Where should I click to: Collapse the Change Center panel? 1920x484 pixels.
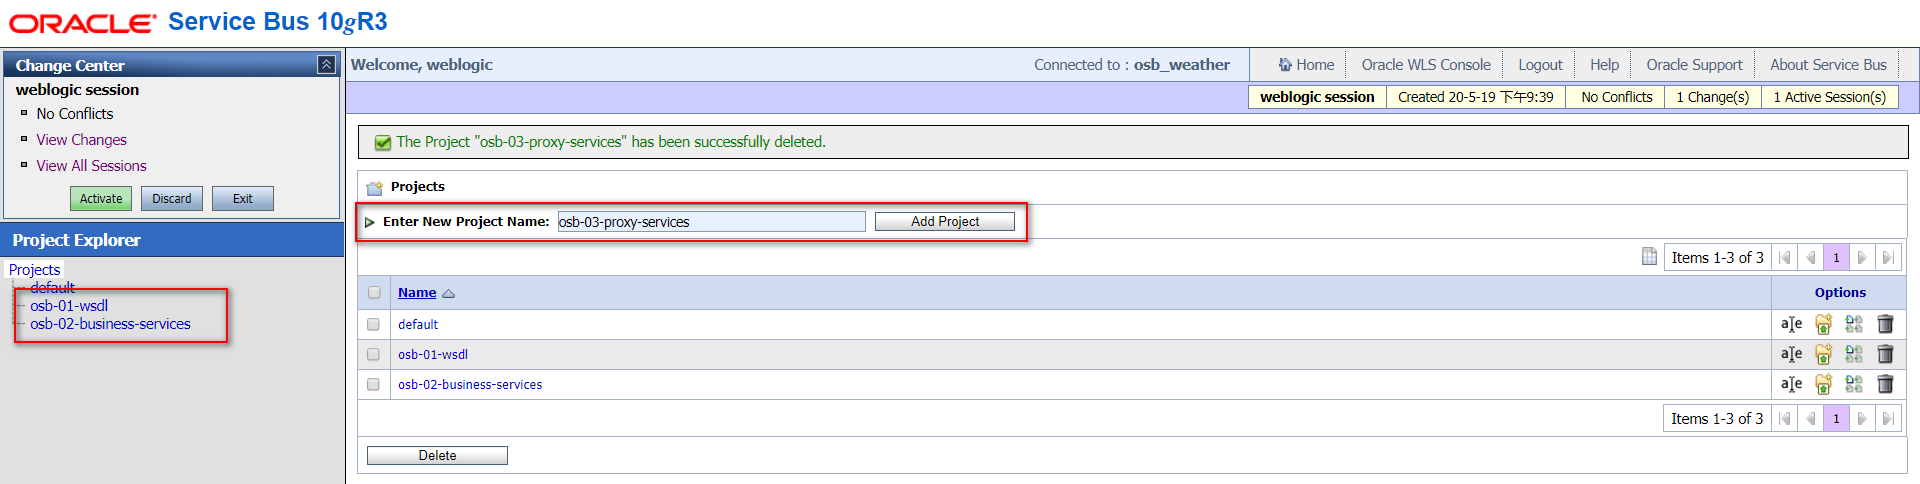click(326, 64)
